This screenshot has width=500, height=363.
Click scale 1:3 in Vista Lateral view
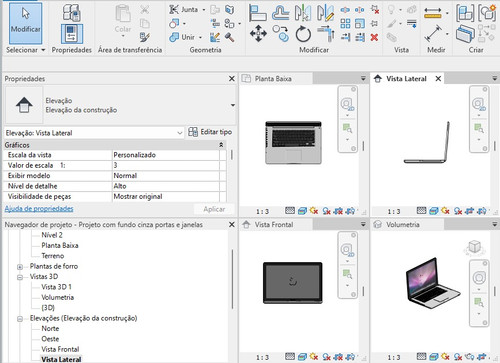coord(394,211)
